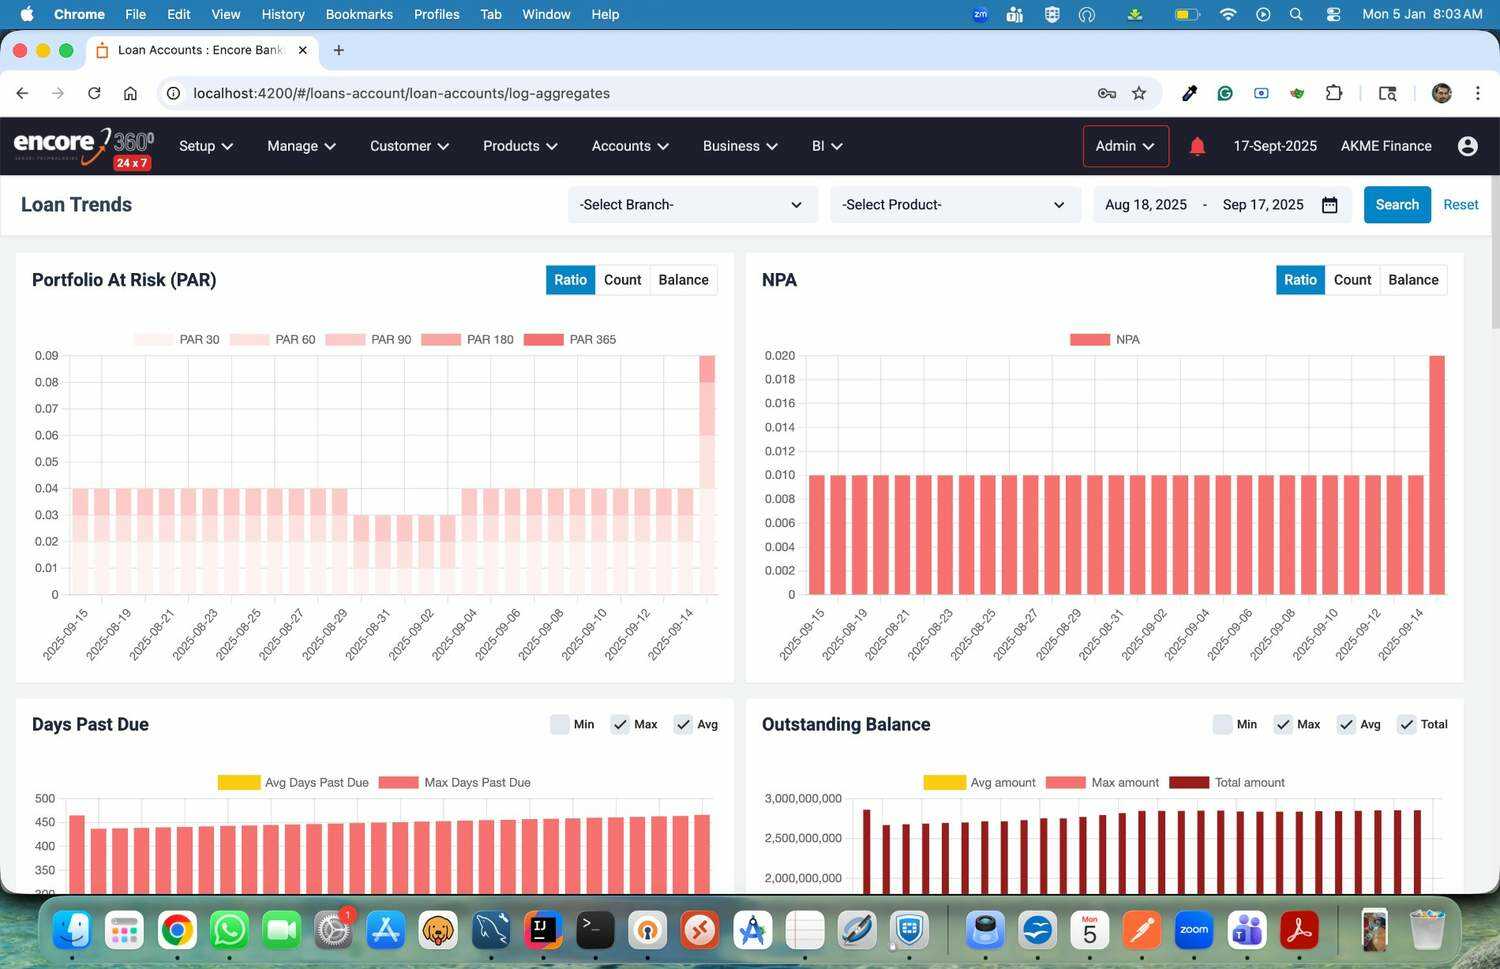Expand the Manage navigation menu

click(301, 146)
